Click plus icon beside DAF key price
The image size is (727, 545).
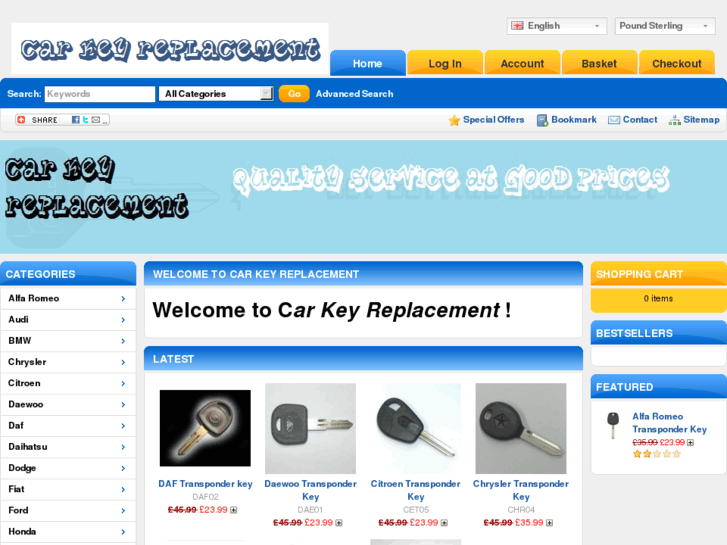click(x=234, y=510)
